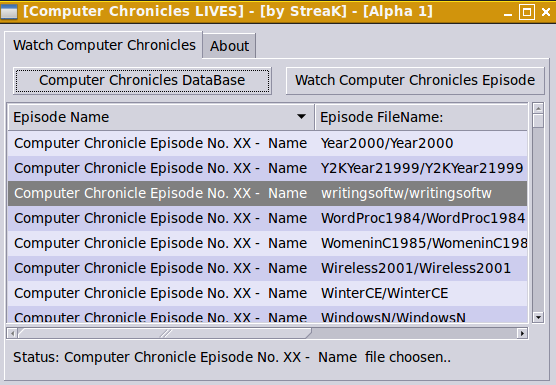The image size is (556, 385).
Task: Maximize the Computer Chronicles LIVES window
Action: (527, 12)
